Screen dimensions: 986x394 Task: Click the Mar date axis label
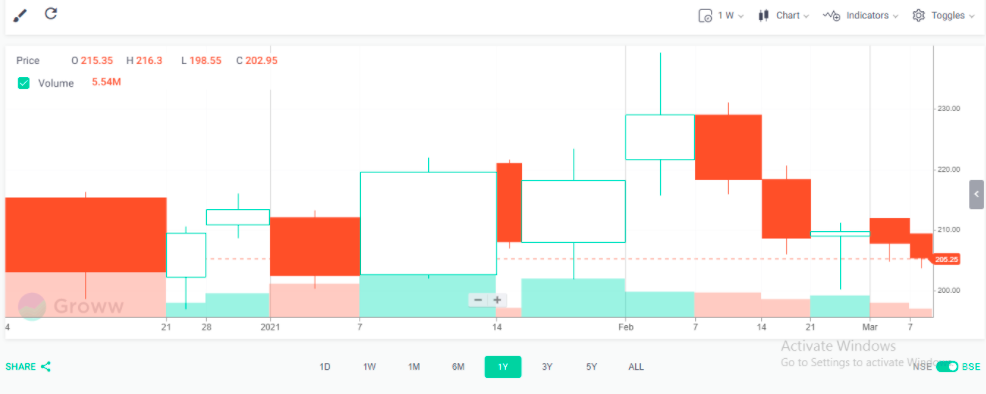[x=870, y=327]
